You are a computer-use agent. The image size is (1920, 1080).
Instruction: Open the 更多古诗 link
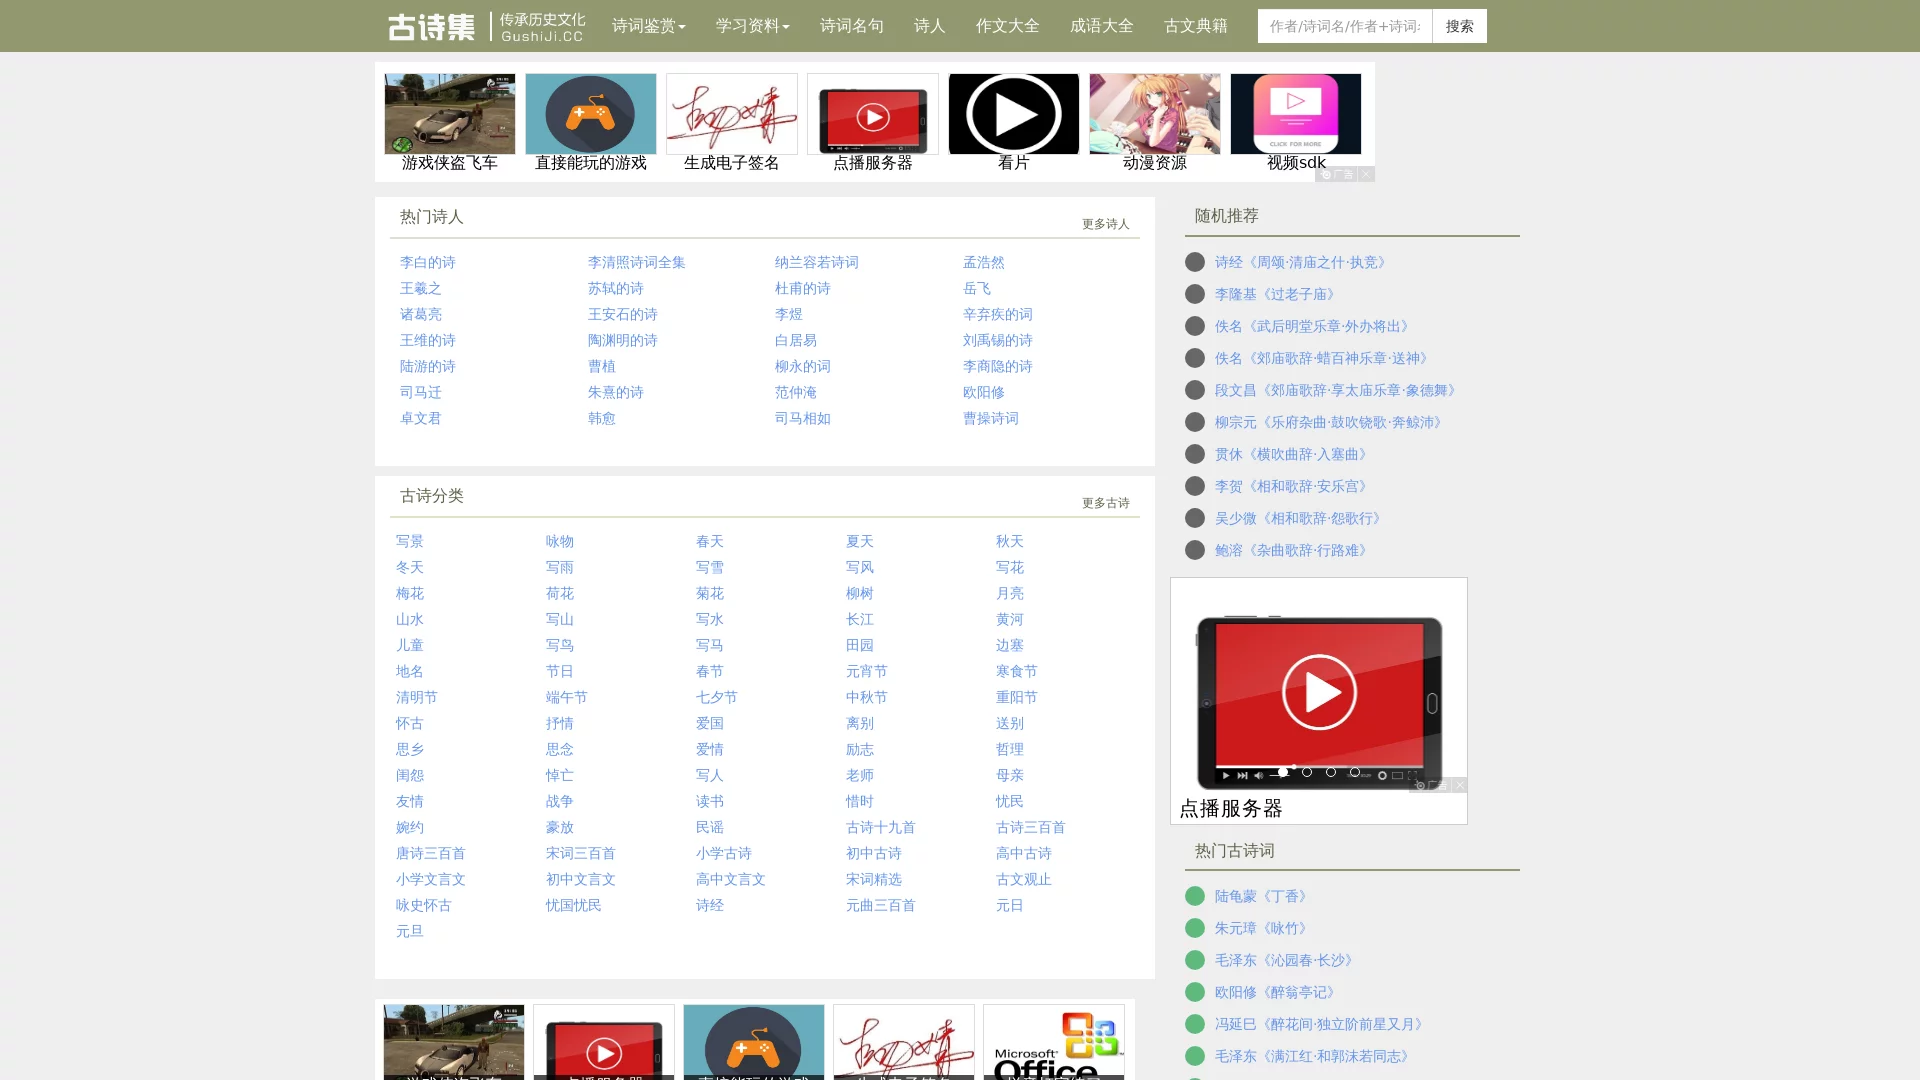1105,503
